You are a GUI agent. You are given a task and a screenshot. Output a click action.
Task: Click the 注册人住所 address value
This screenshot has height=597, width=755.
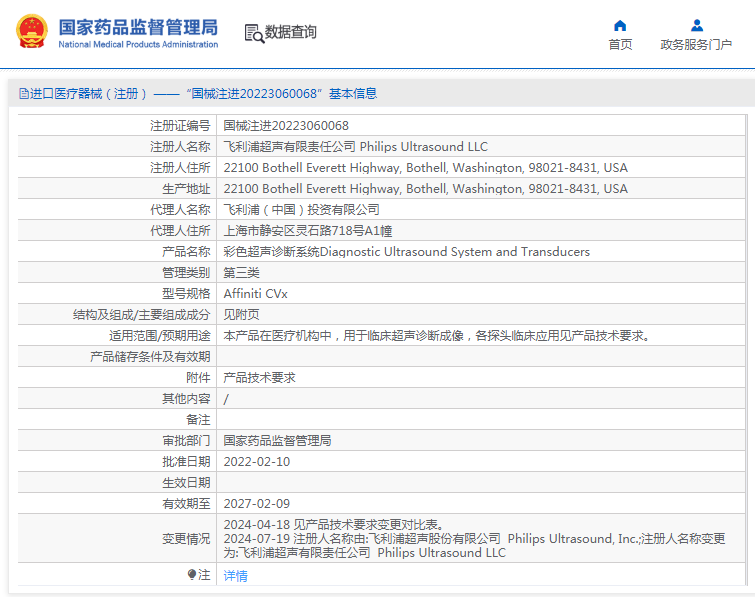click(426, 168)
